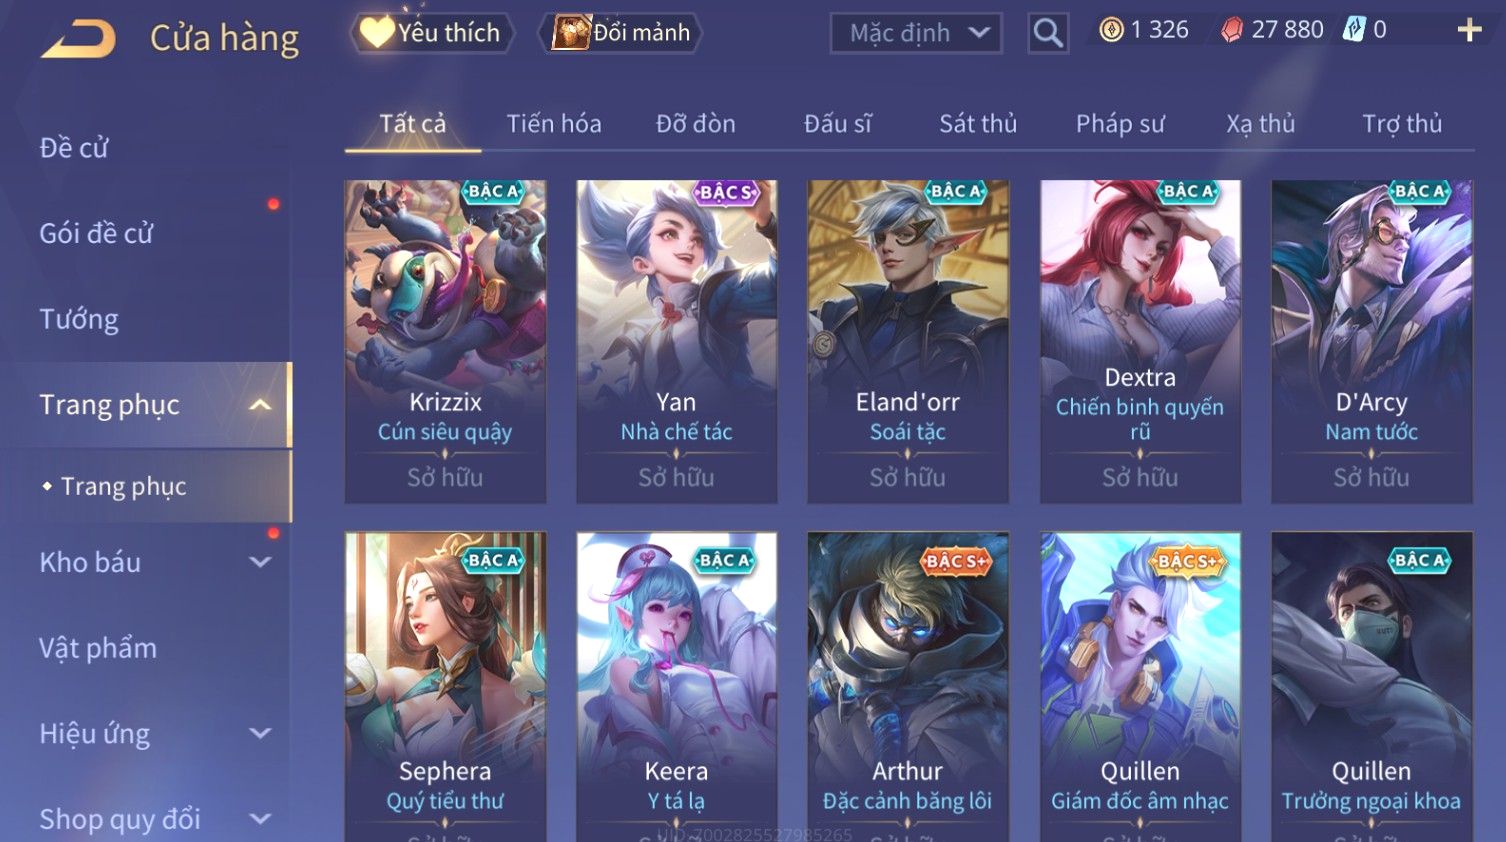
Task: Expand the Shop quy đổi section
Action: pos(260,819)
